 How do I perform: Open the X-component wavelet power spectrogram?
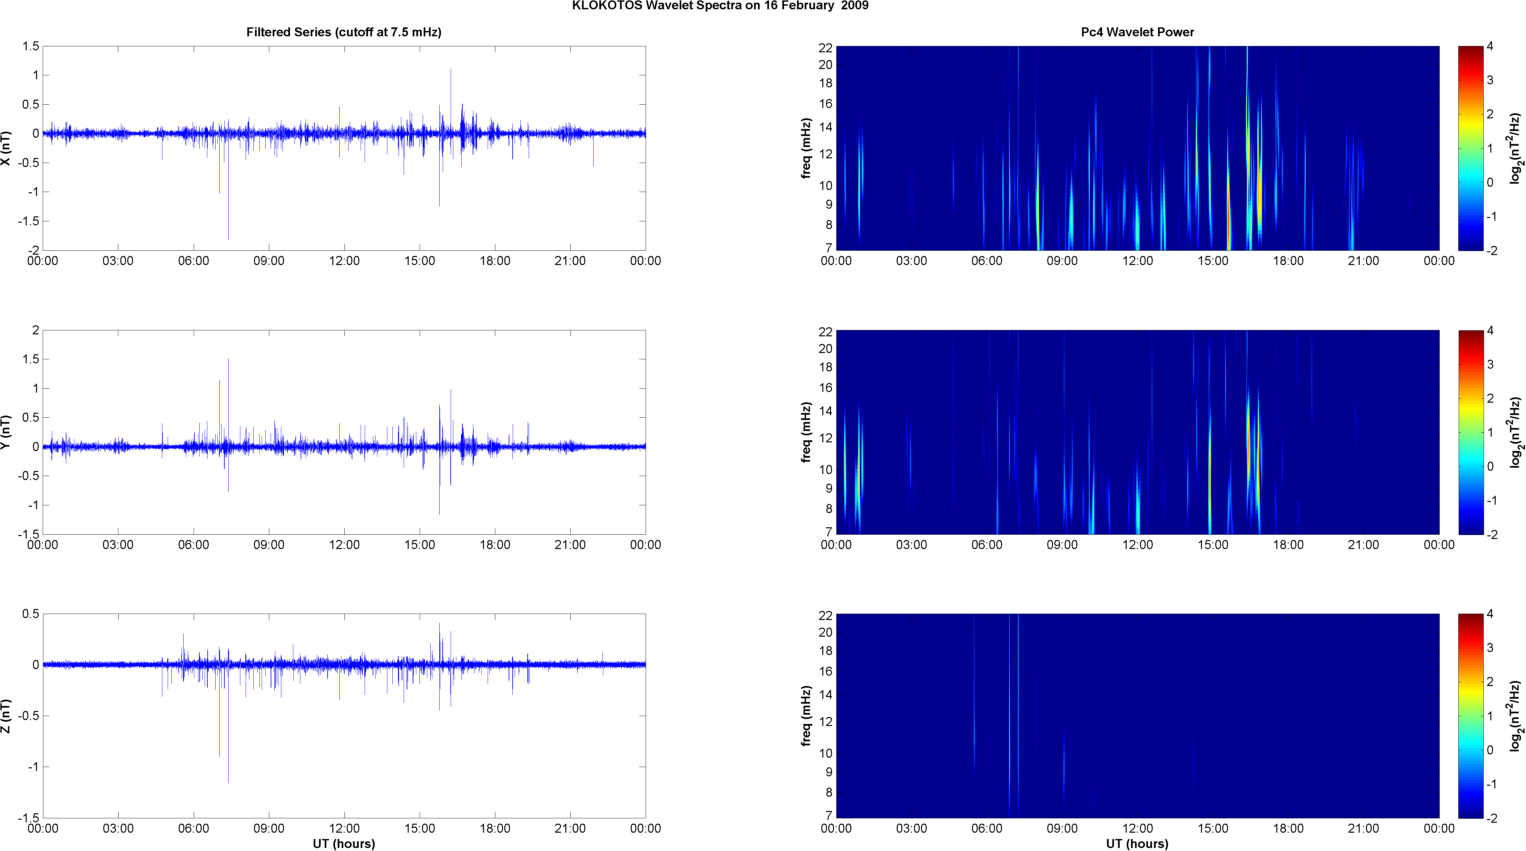click(x=1137, y=148)
